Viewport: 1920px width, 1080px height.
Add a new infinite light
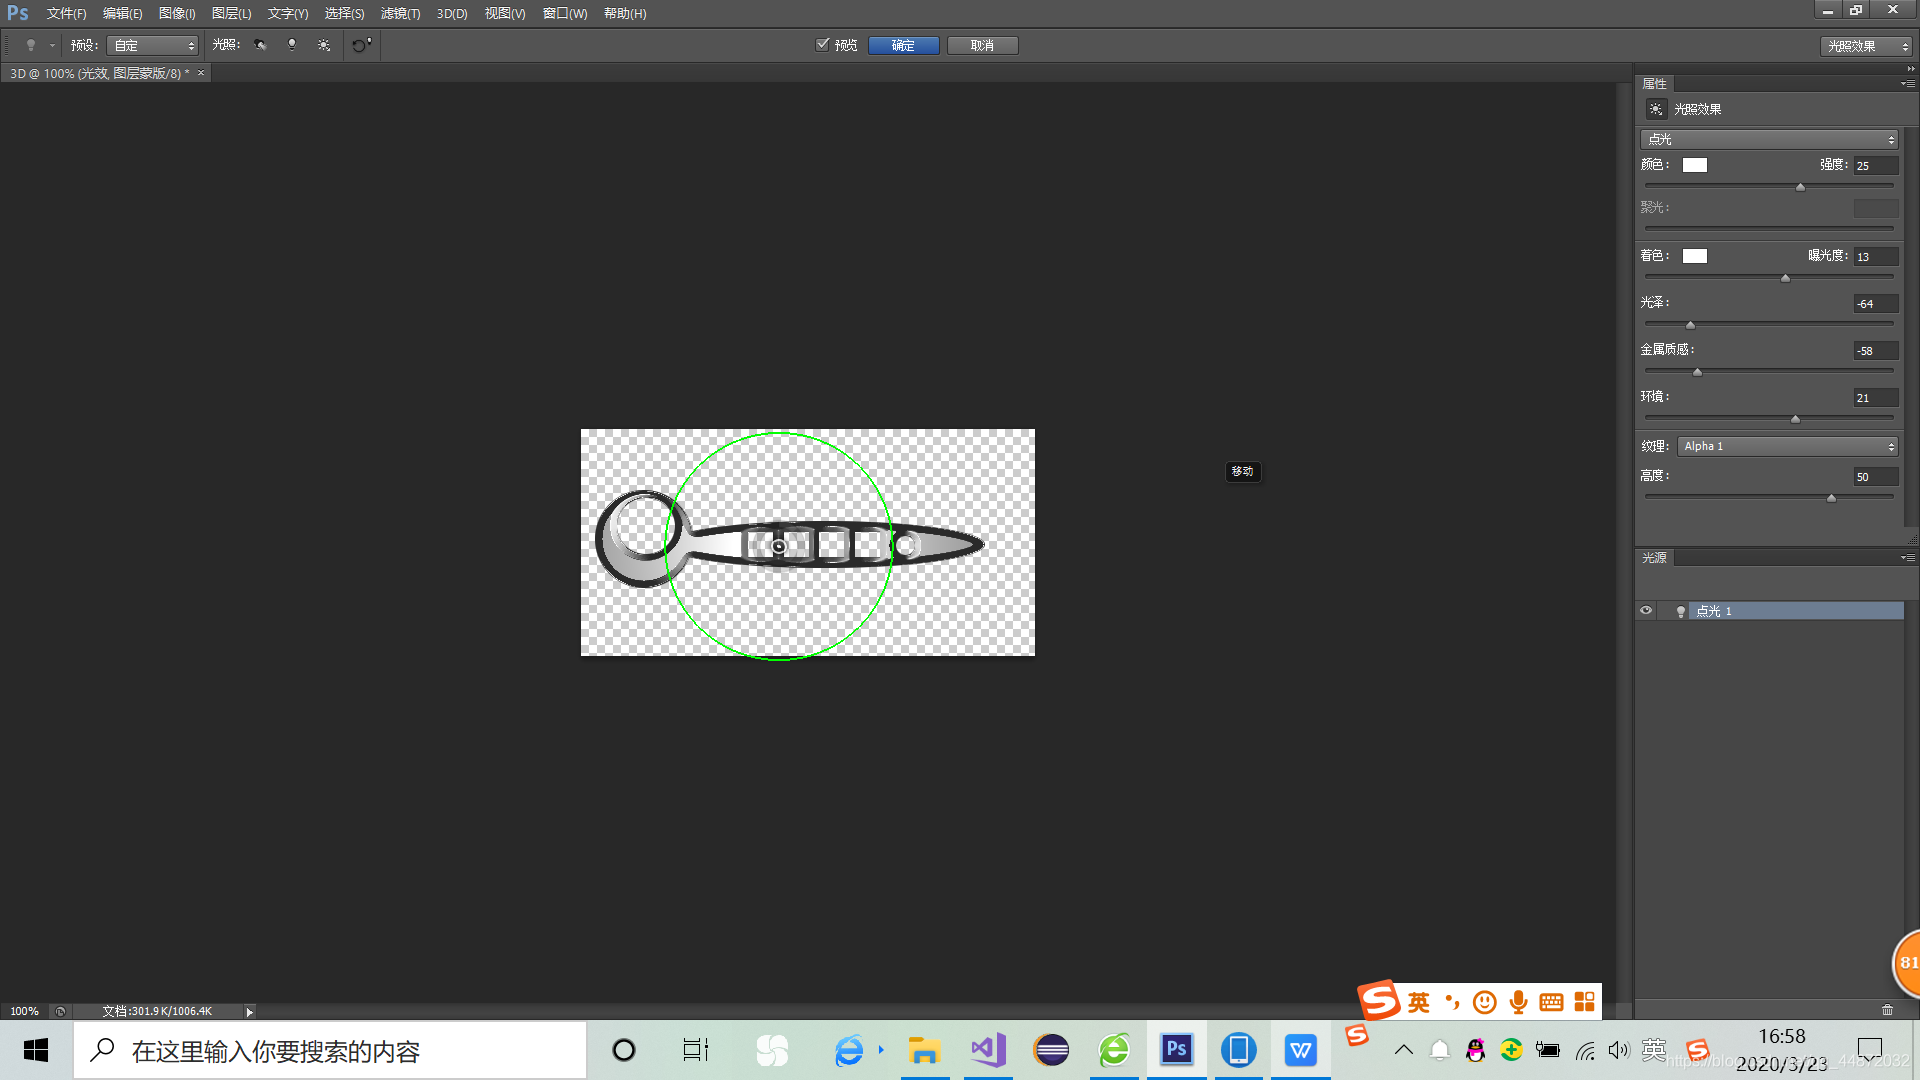[x=324, y=45]
